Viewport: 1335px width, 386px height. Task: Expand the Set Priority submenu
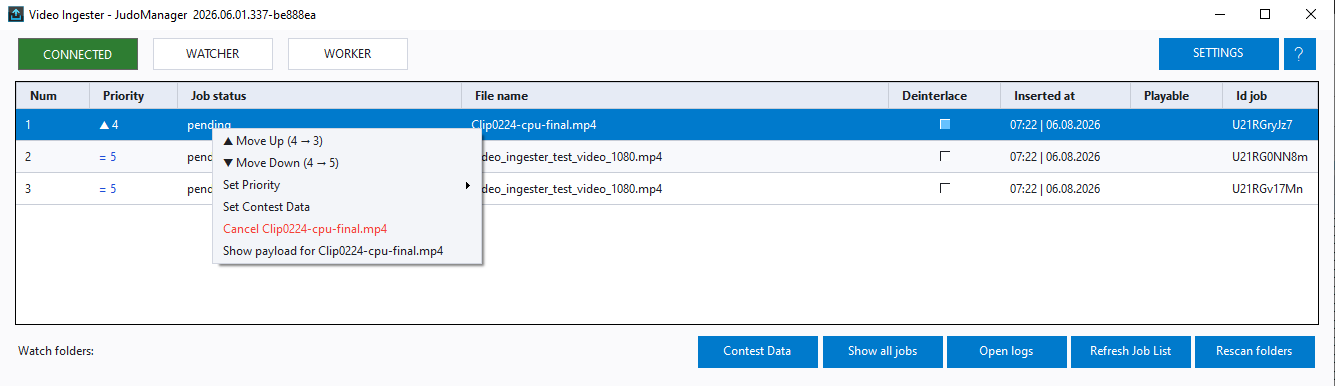347,185
